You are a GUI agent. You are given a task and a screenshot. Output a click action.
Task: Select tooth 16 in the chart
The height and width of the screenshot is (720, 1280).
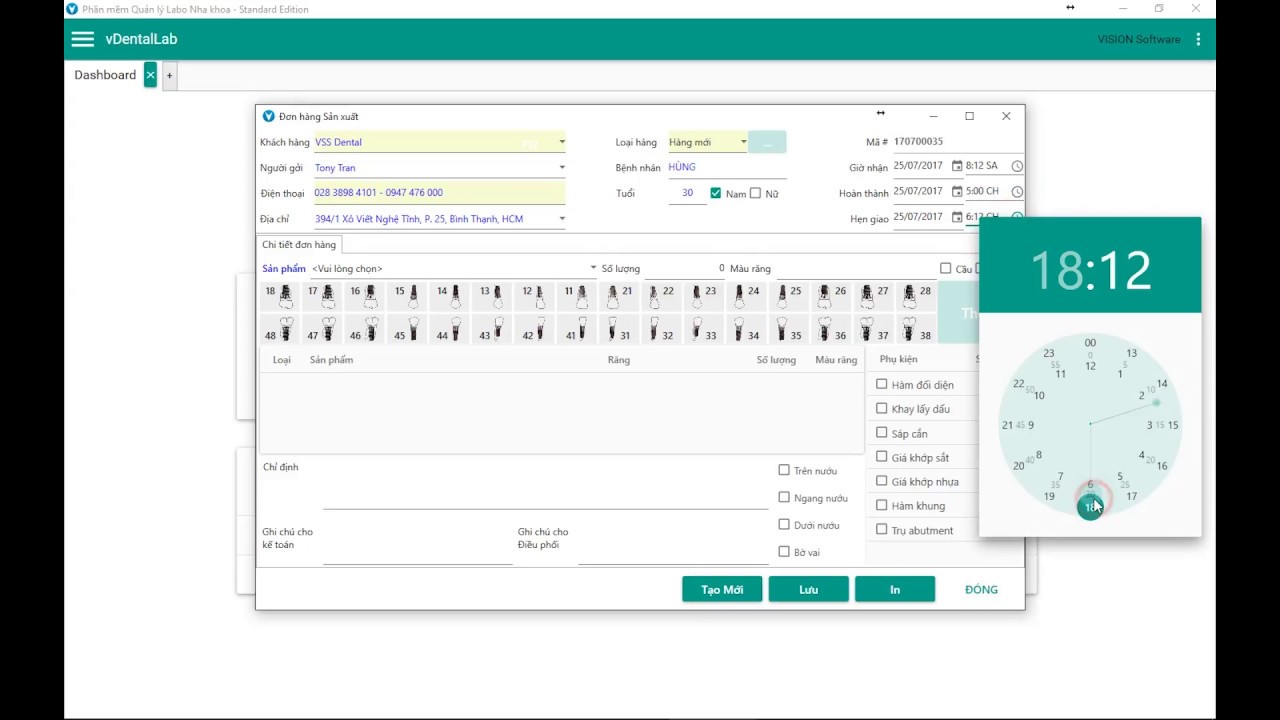pyautogui.click(x=364, y=296)
